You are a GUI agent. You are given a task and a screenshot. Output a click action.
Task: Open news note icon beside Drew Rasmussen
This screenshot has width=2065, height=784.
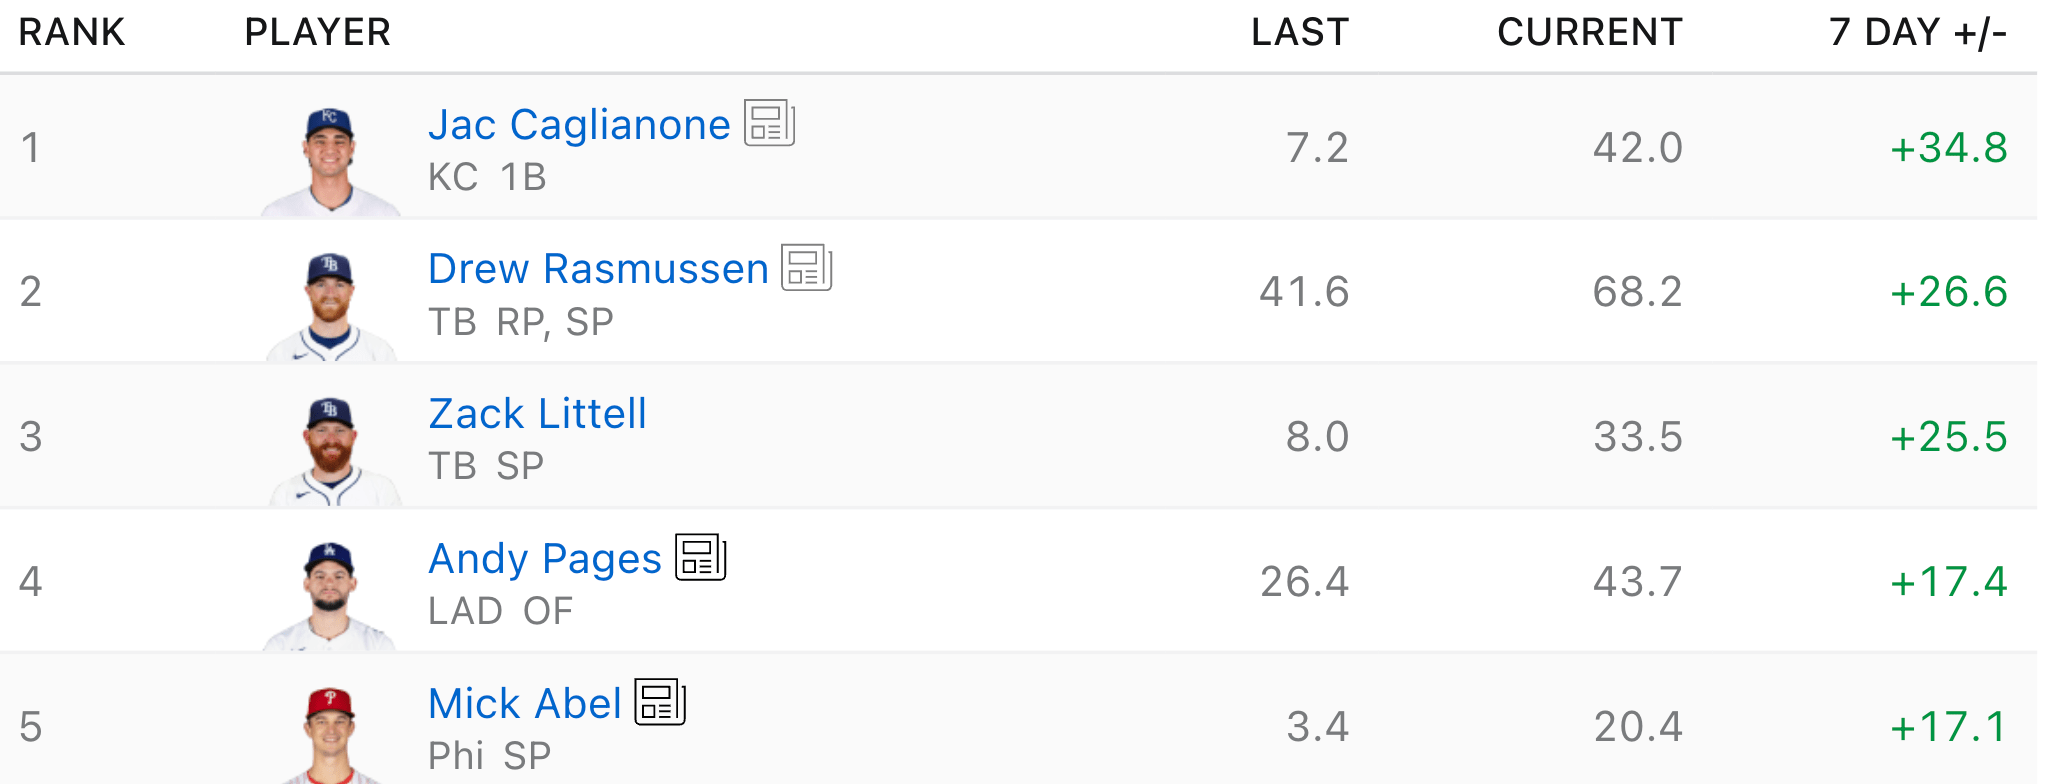(806, 268)
